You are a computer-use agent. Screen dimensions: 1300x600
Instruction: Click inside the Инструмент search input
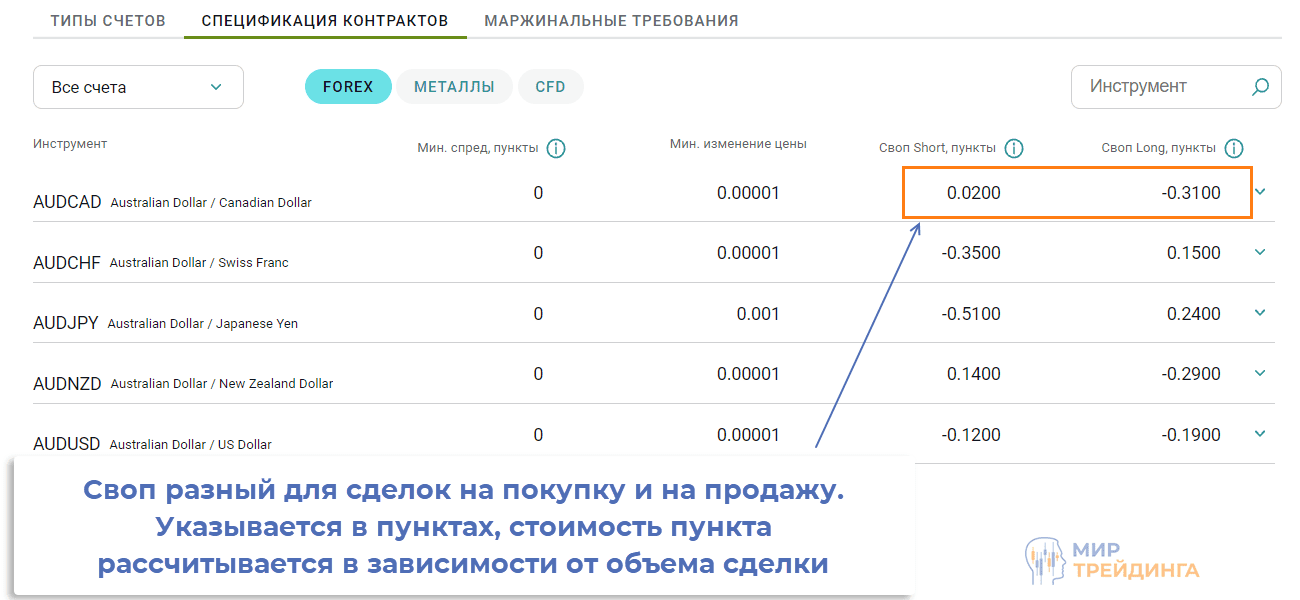coord(1150,87)
